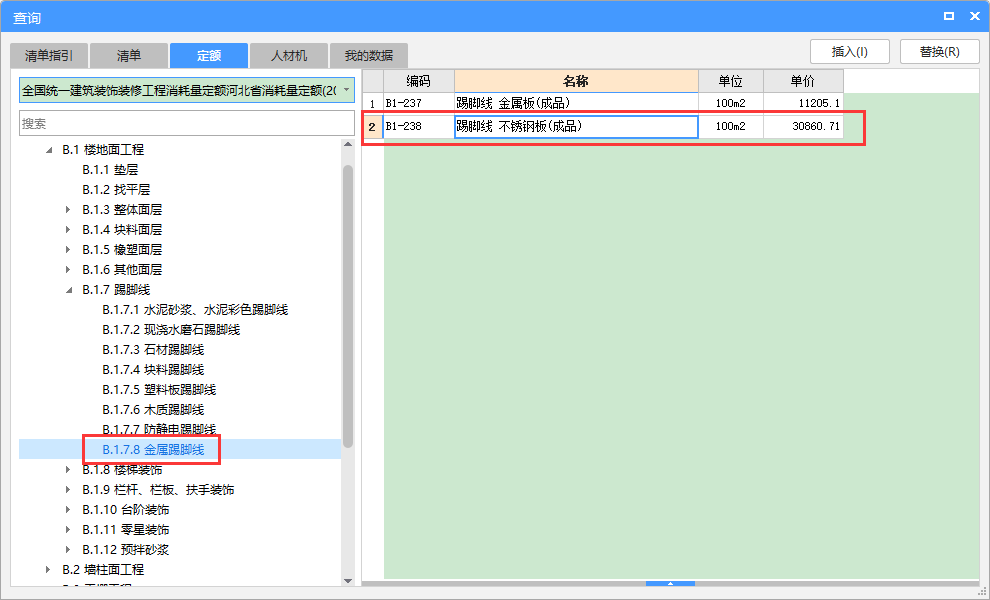Select B.1.7.2 现浇水磨石踢脚线
This screenshot has width=990, height=600.
click(x=171, y=330)
